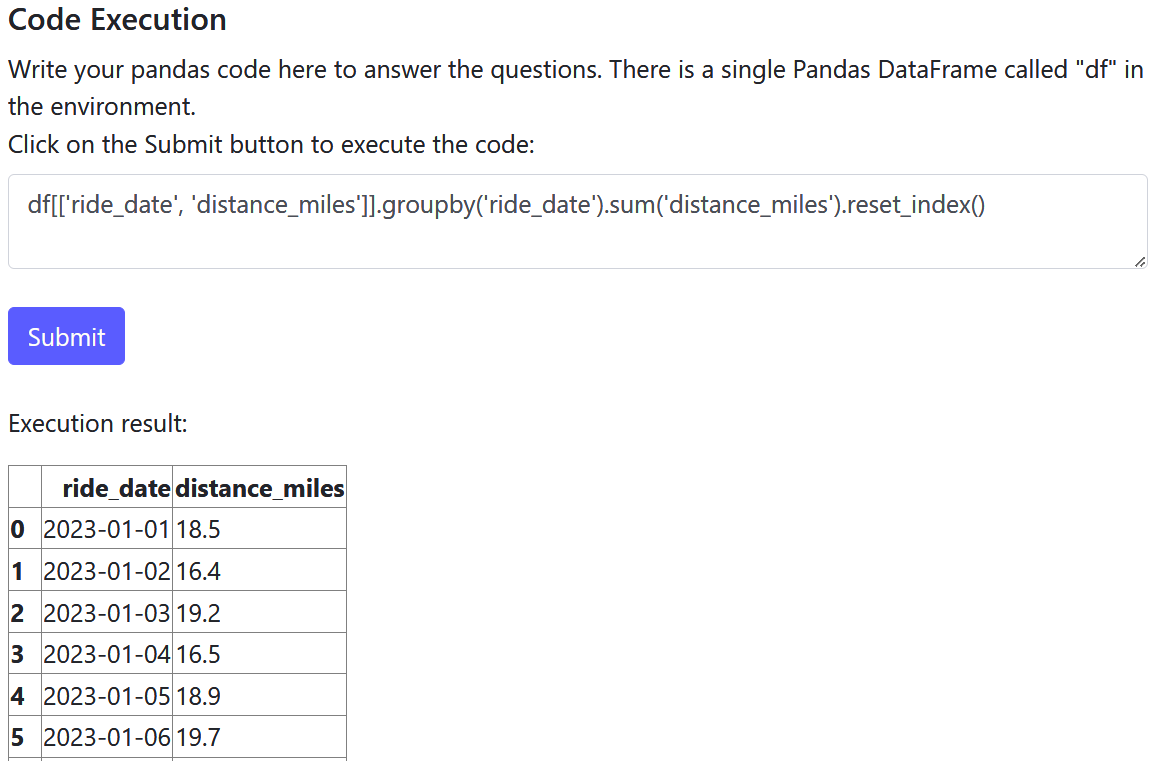Click the pandas code input textarea
1154x761 pixels.
[577, 222]
